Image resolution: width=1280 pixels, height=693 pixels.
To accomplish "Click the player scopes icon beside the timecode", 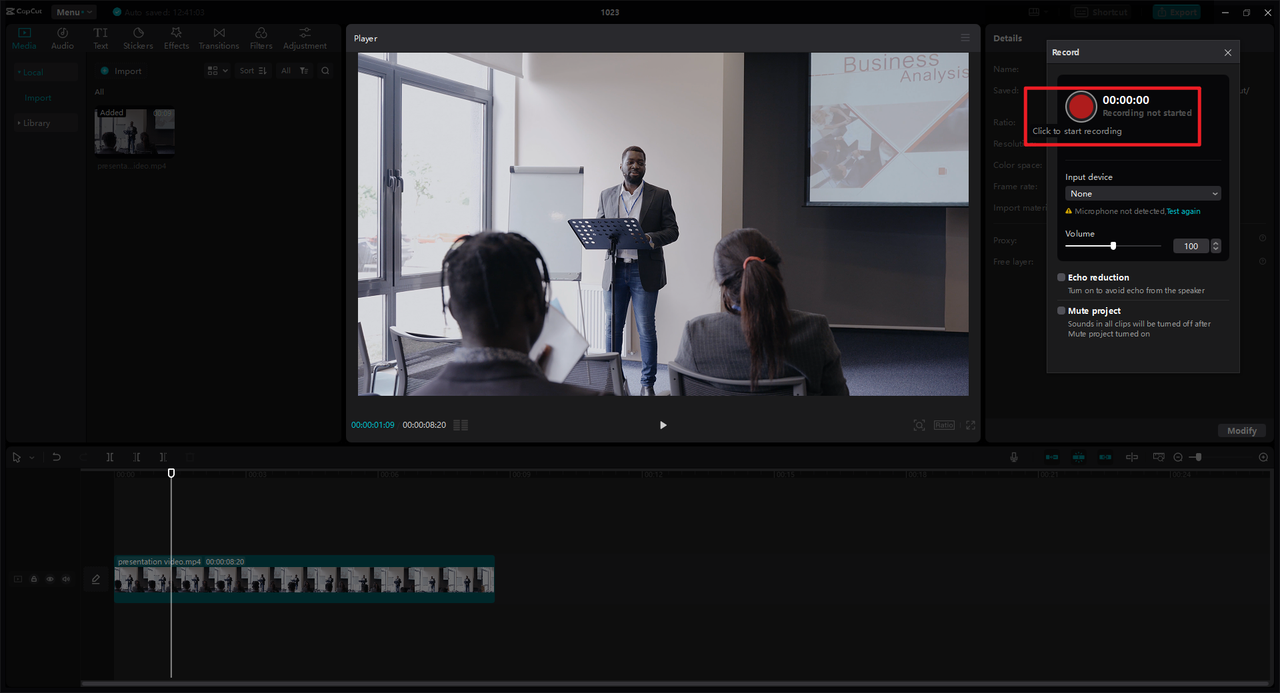I will [461, 425].
